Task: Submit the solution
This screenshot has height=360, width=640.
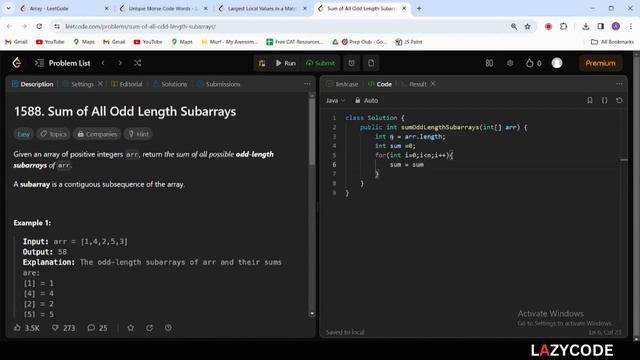Action: point(320,63)
